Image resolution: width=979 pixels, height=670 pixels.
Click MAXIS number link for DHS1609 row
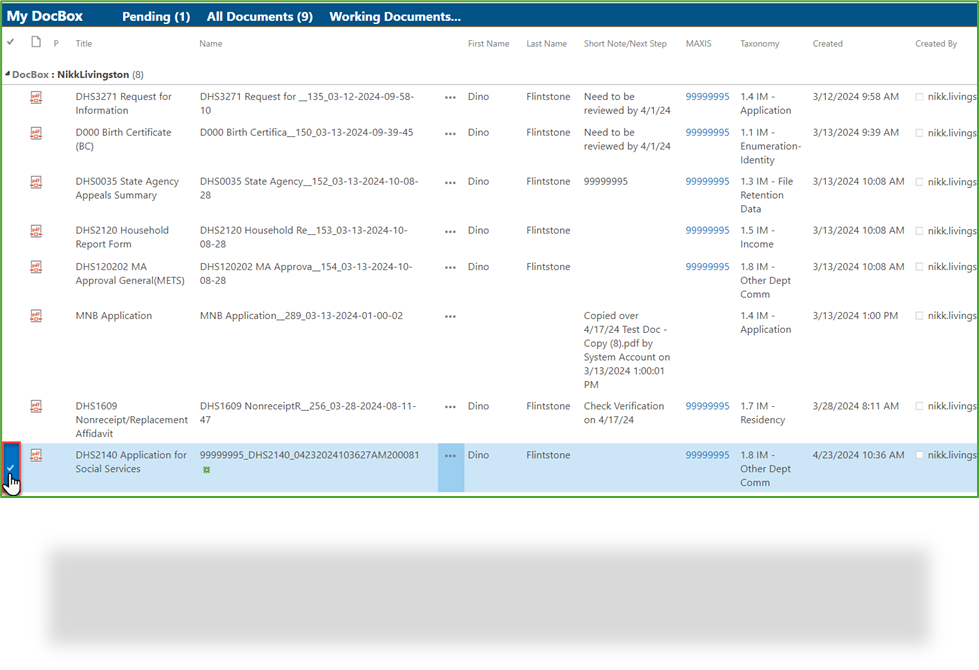pyautogui.click(x=706, y=406)
